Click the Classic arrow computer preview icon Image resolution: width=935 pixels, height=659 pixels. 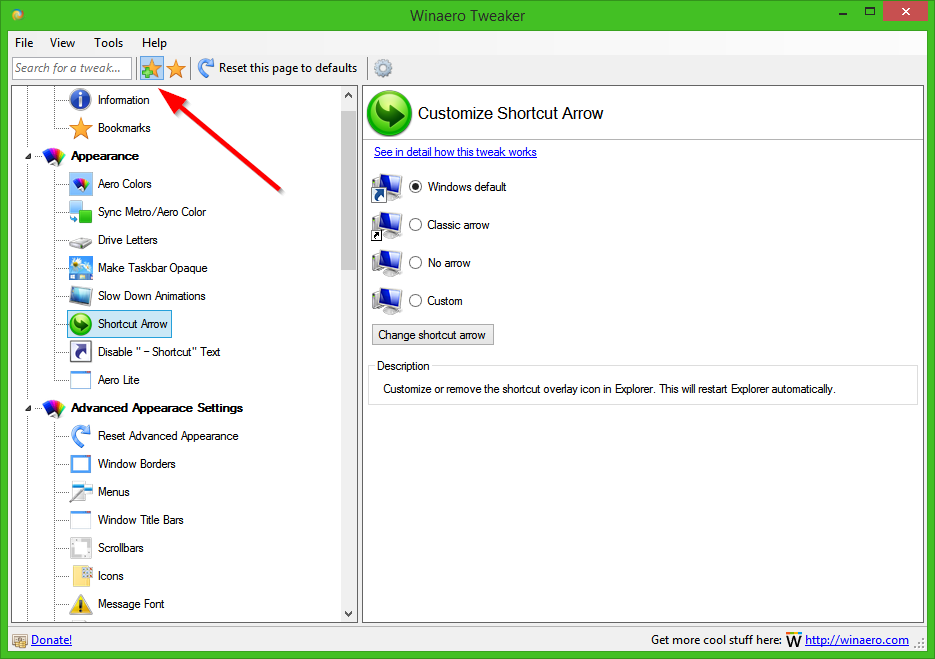[x=386, y=226]
